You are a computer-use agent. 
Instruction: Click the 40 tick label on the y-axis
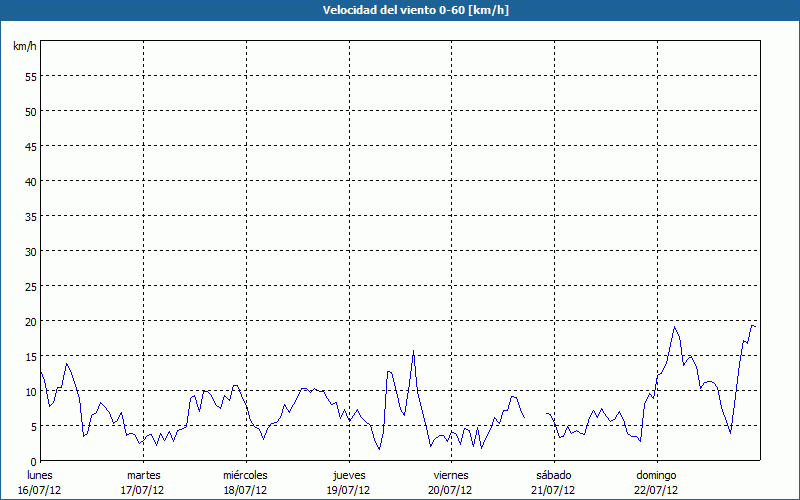click(x=31, y=181)
